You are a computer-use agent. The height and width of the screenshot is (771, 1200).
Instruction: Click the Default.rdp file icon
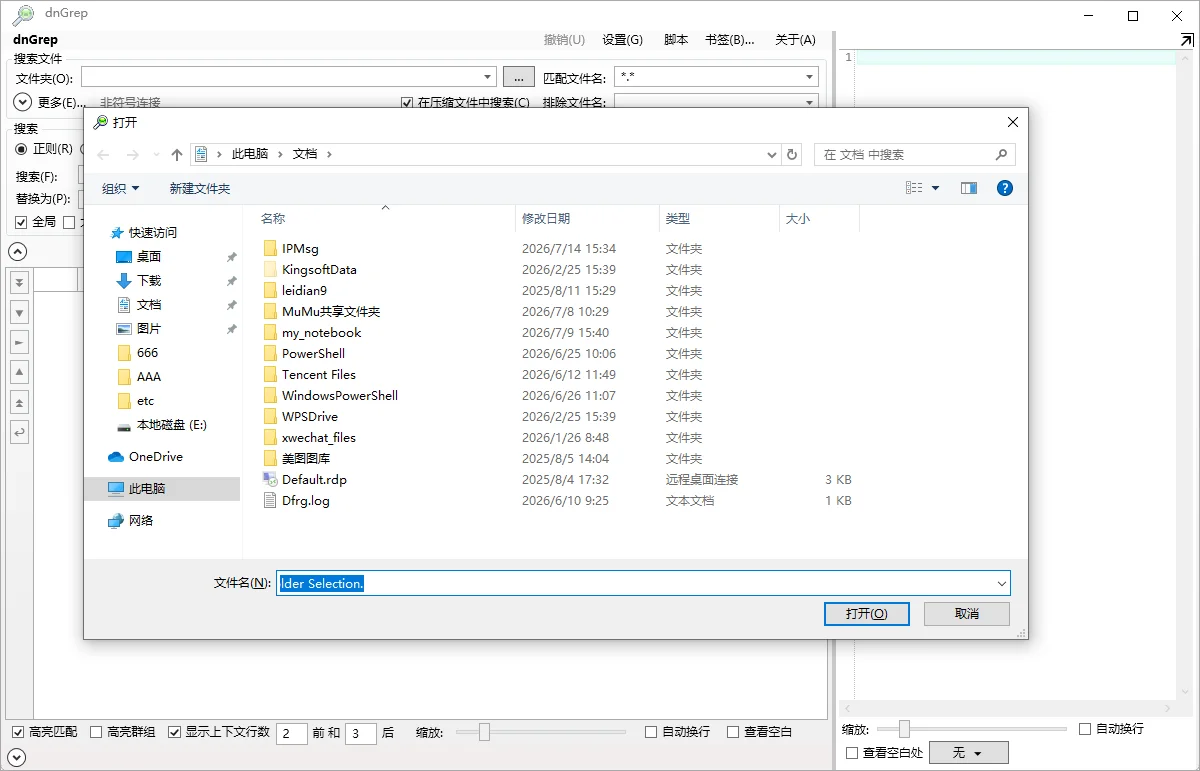point(270,479)
